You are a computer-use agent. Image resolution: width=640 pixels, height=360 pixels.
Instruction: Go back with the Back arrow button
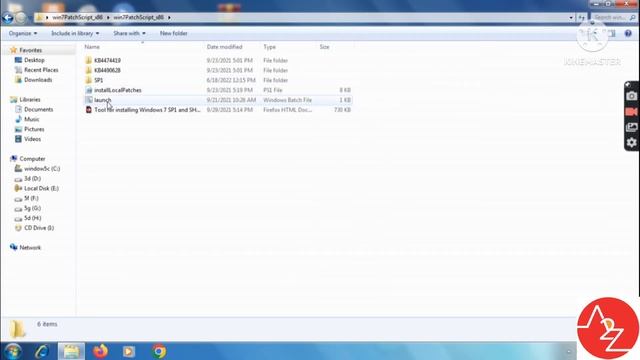coord(8,18)
